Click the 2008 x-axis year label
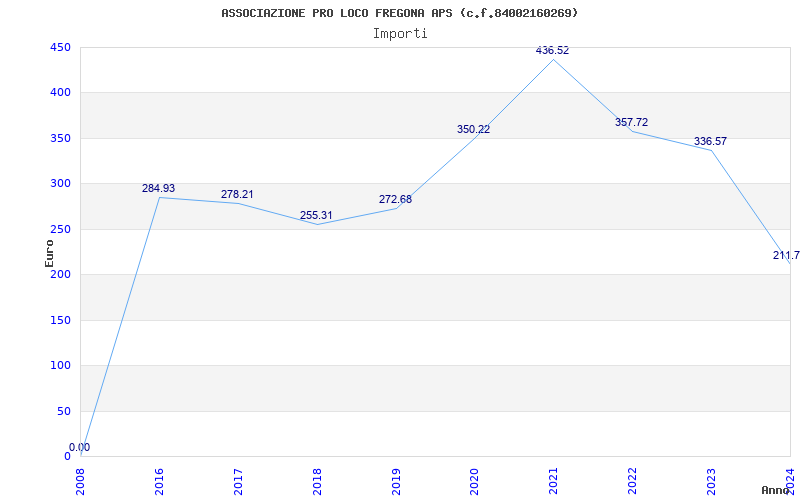The height and width of the screenshot is (500, 800). (81, 481)
